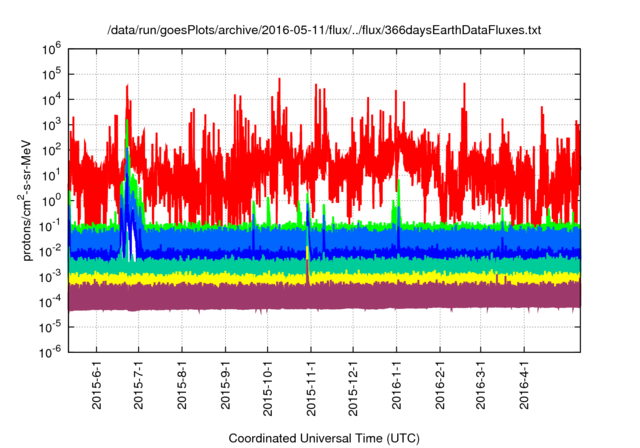This screenshot has height=448, width=640.
Task: Click the 10^6 y-axis tick label
Action: tap(51, 50)
